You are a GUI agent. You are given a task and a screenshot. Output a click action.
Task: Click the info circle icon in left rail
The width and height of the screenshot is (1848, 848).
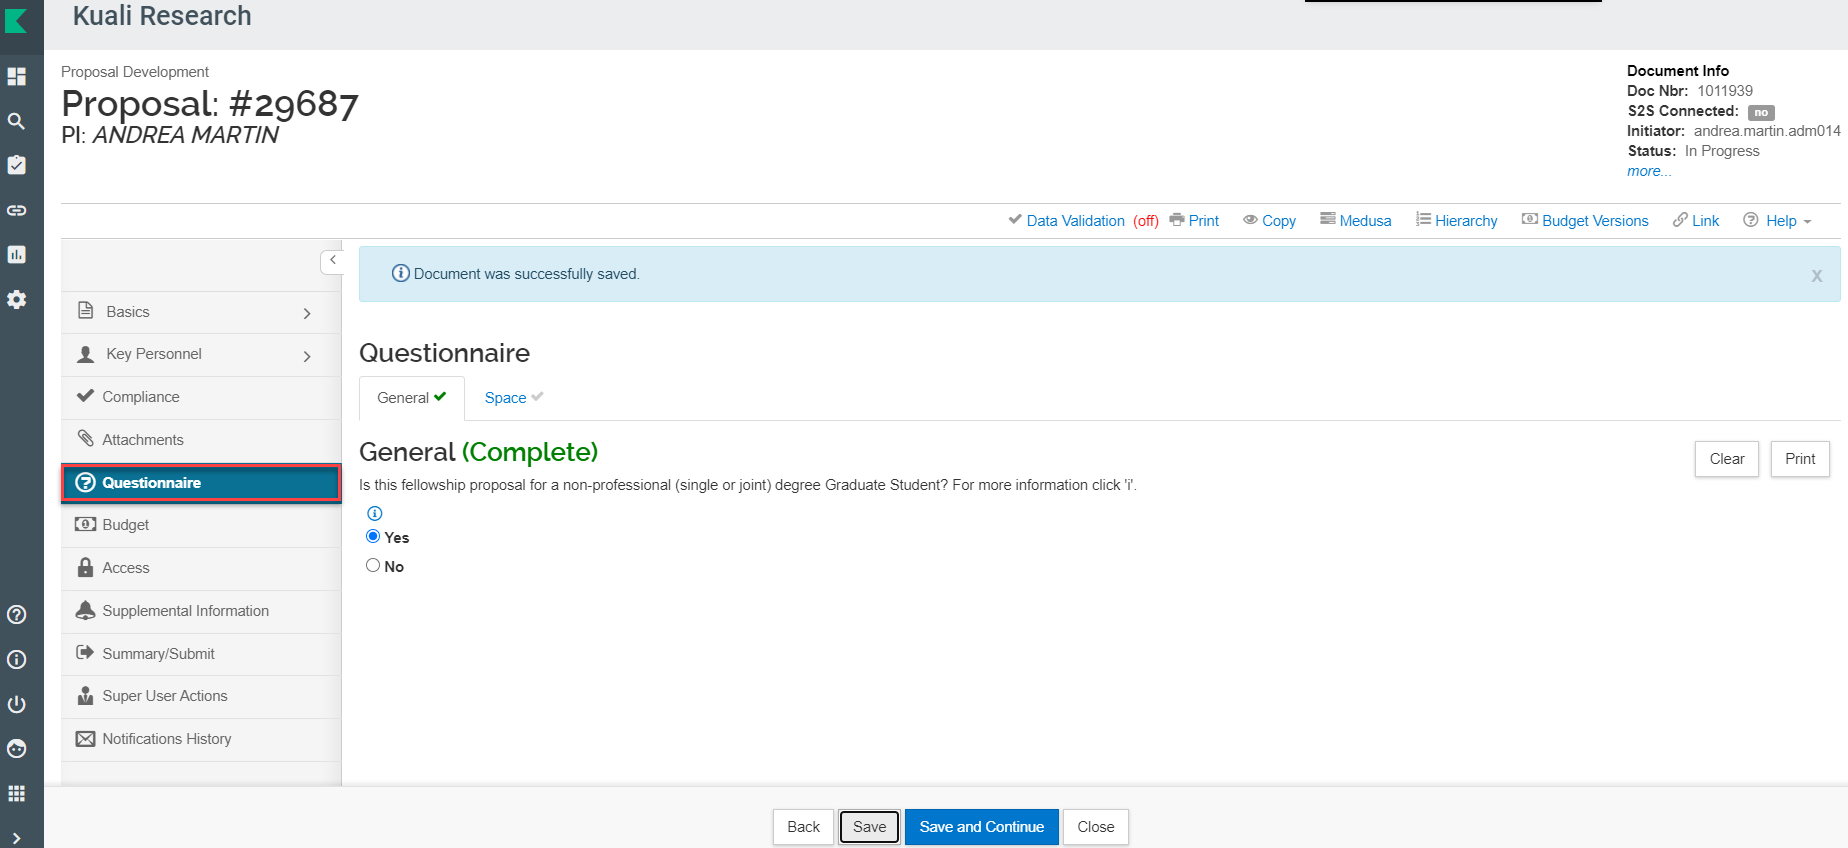pos(17,660)
